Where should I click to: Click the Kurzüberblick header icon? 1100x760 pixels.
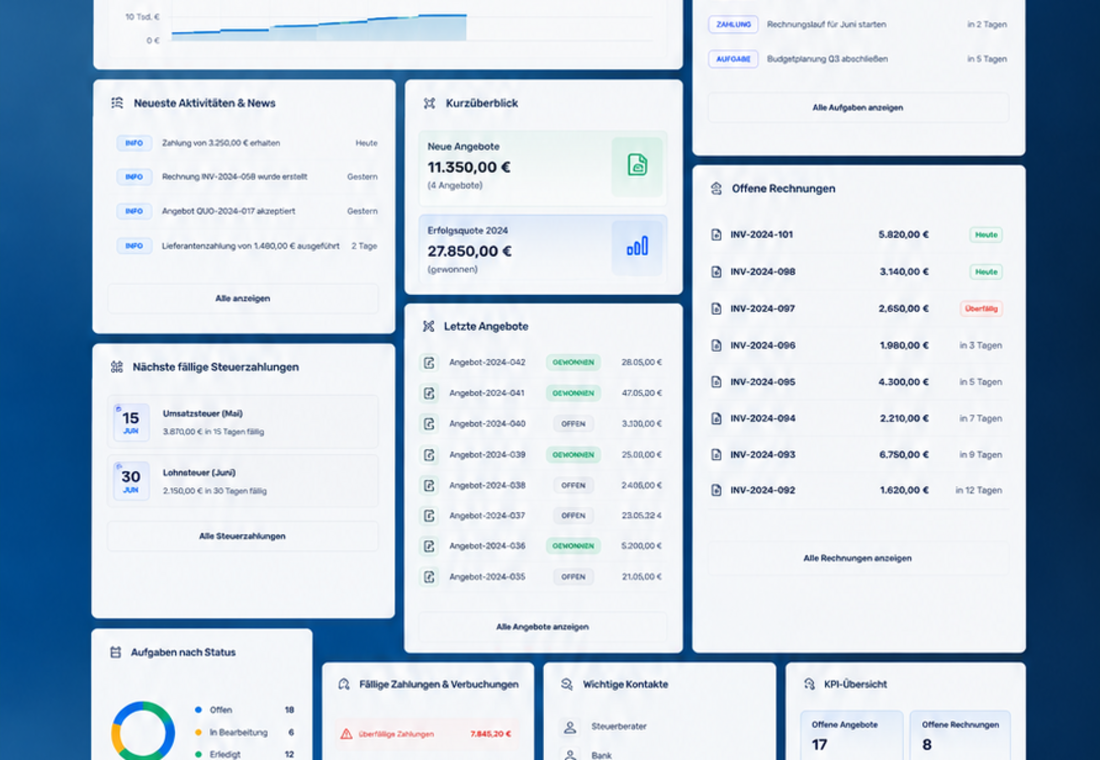click(x=429, y=103)
